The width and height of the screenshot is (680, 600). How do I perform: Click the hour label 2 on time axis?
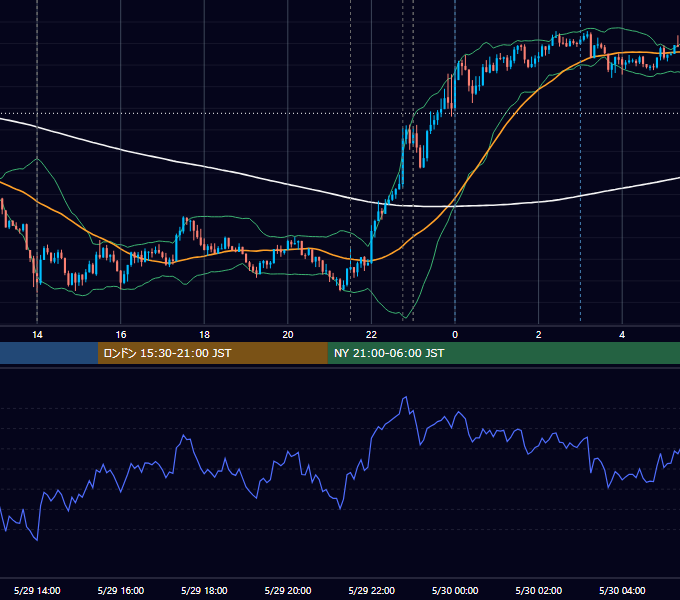539,335
